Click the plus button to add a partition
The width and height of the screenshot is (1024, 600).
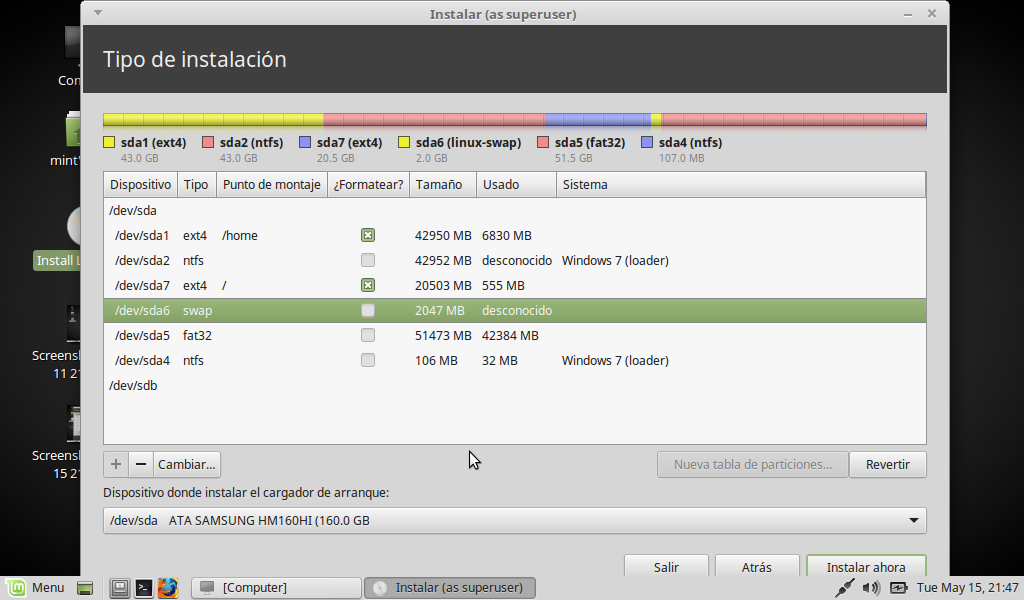pos(116,464)
